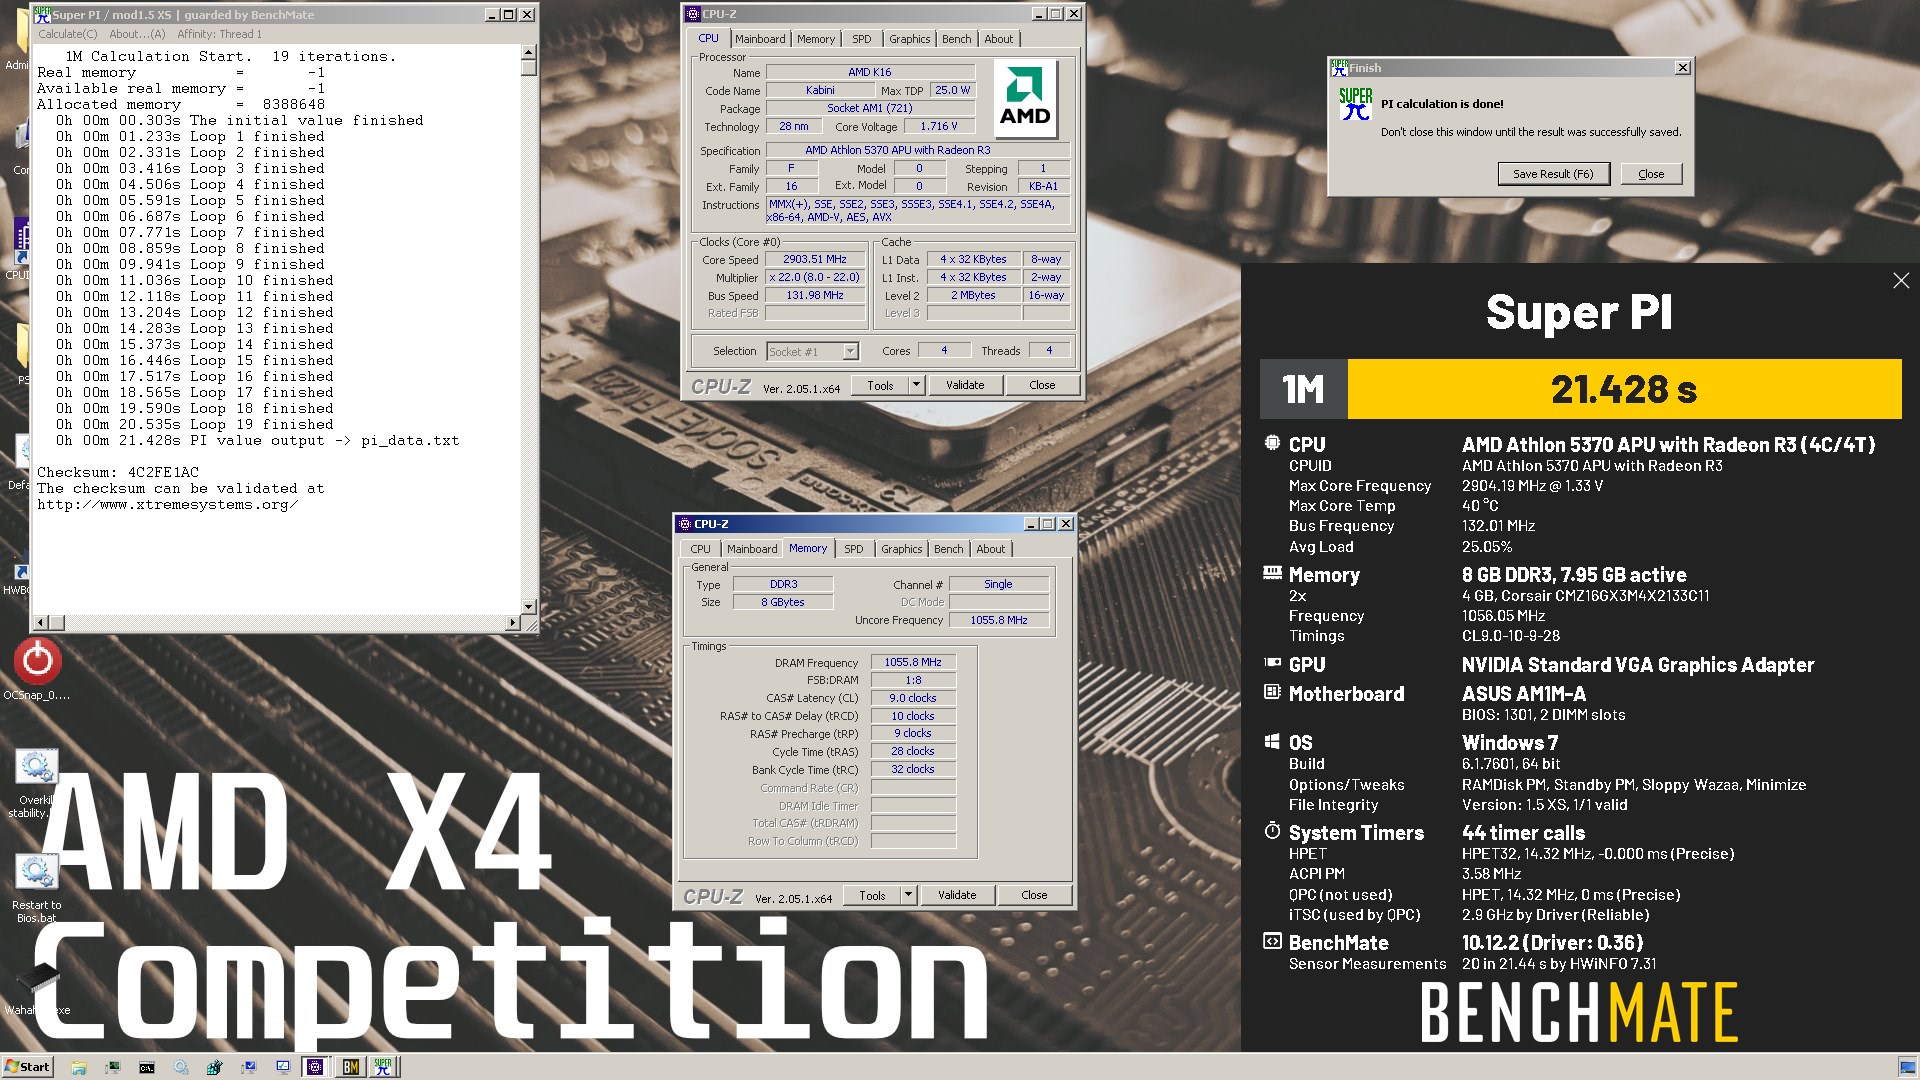Click the Bus Speed 131.98 MHz field
Viewport: 1920px width, 1080px height.
[x=815, y=295]
